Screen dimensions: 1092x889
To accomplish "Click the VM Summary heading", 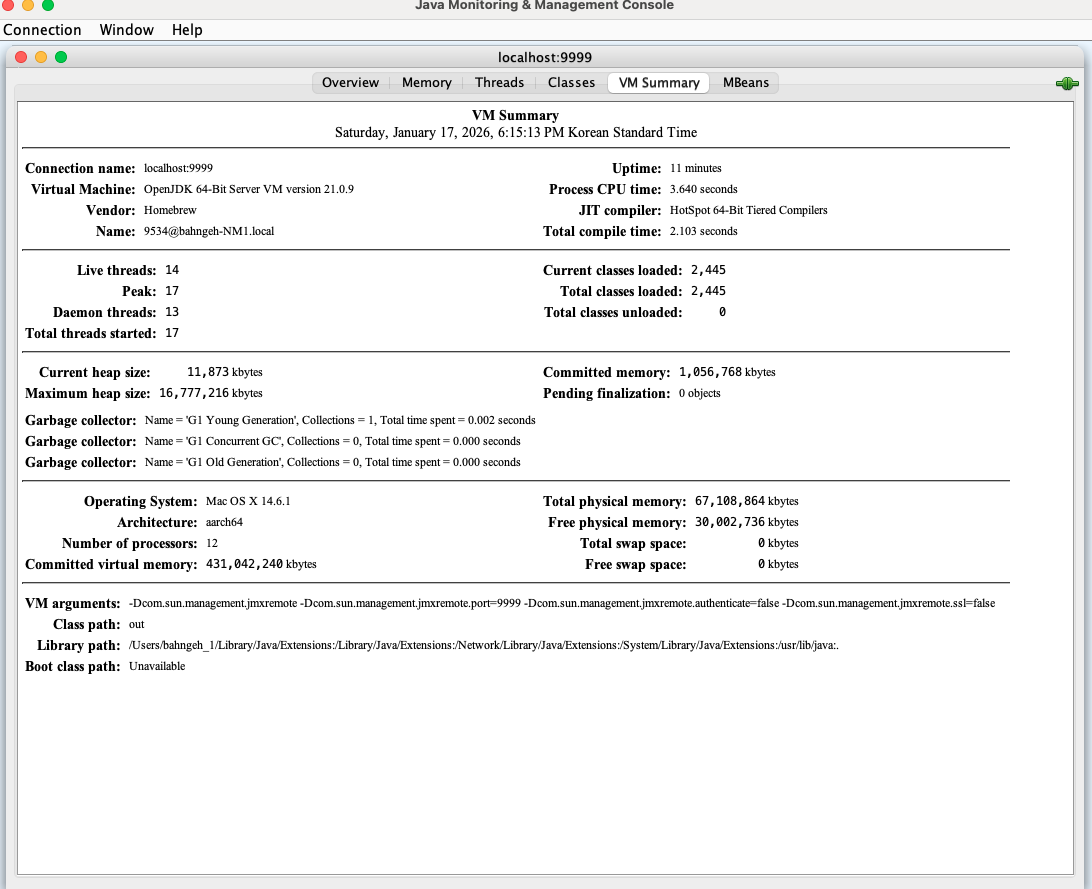I will pyautogui.click(x=515, y=116).
